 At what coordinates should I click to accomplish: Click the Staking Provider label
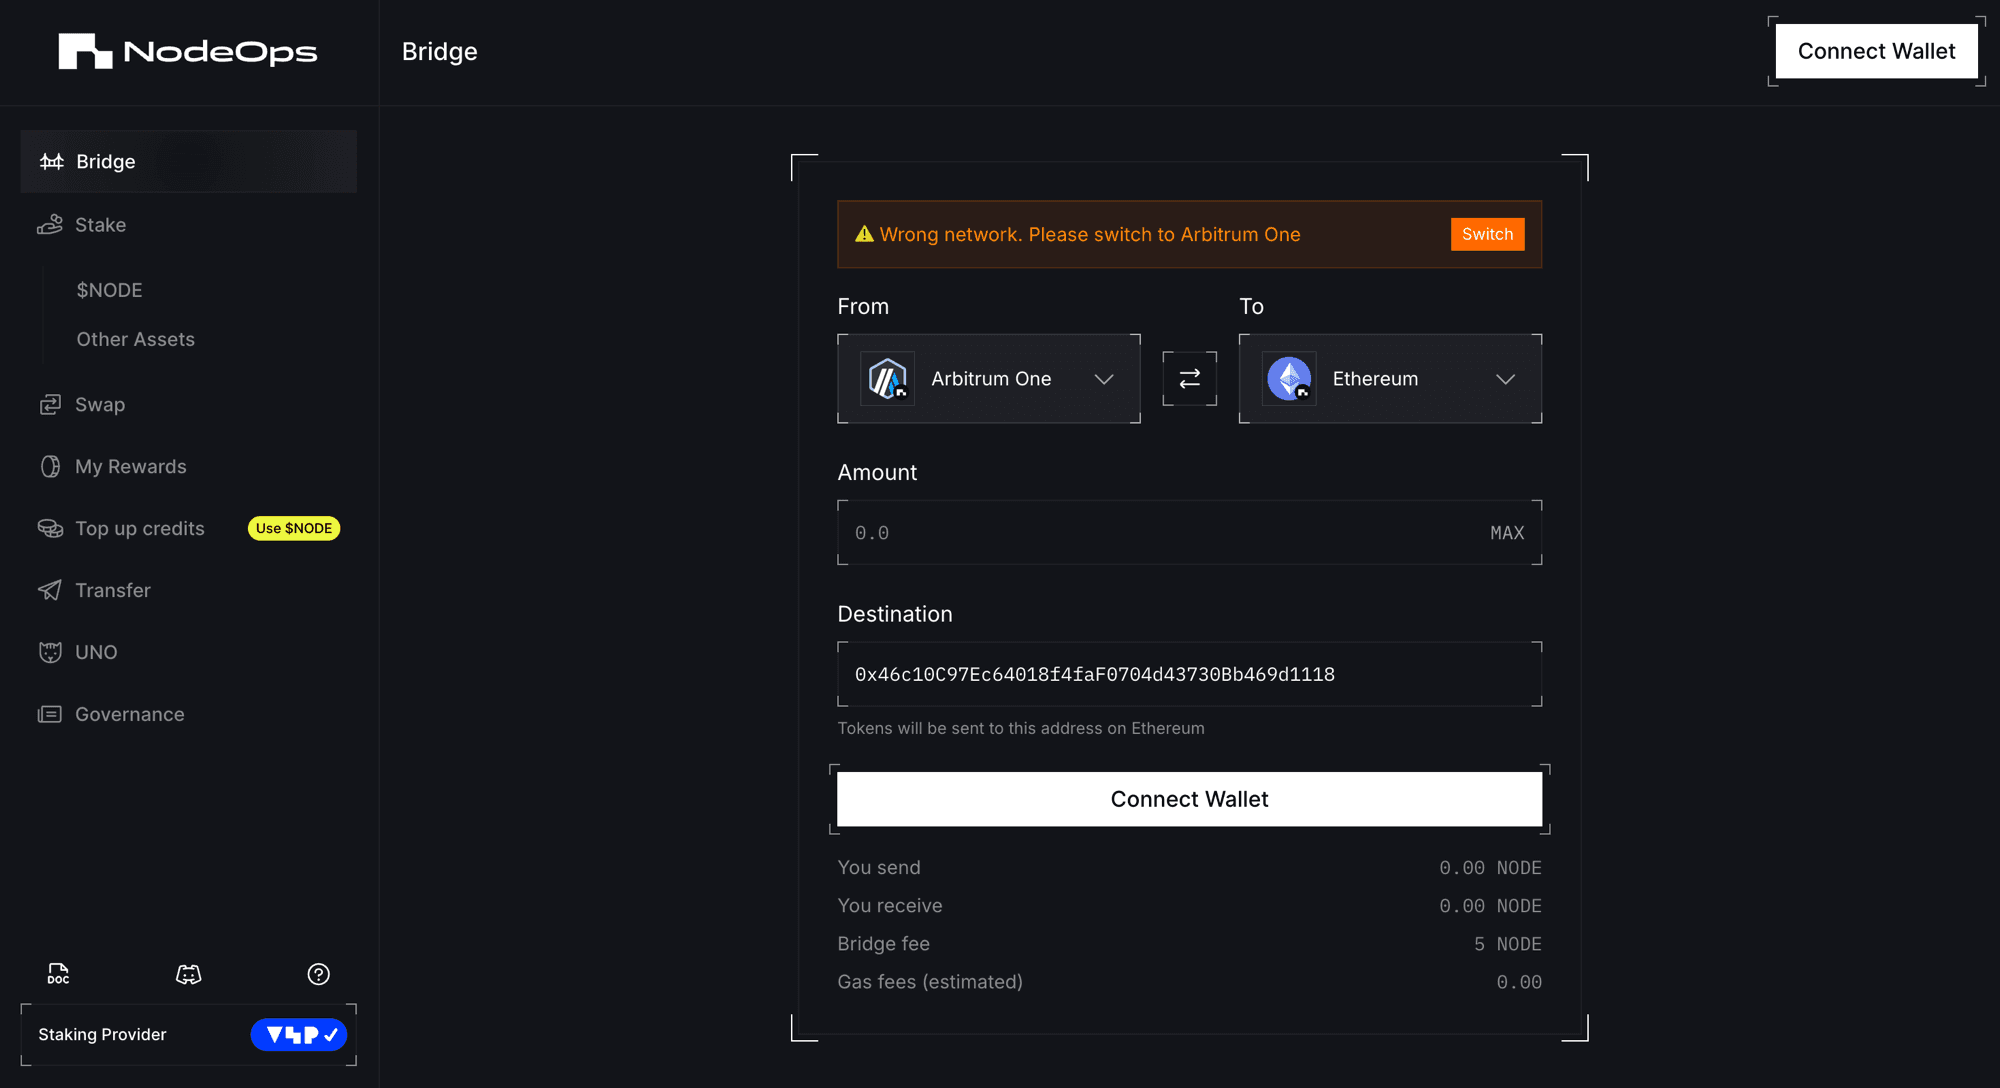click(102, 1035)
